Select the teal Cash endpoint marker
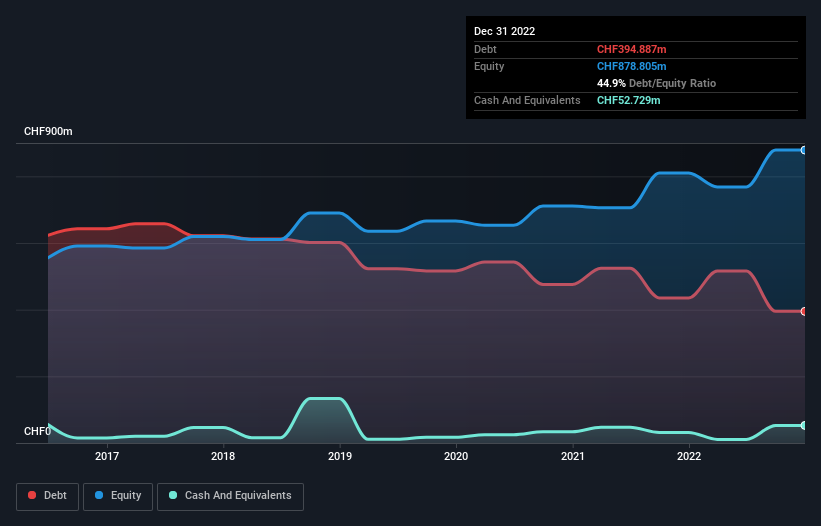The height and width of the screenshot is (526, 821). pyautogui.click(x=804, y=426)
